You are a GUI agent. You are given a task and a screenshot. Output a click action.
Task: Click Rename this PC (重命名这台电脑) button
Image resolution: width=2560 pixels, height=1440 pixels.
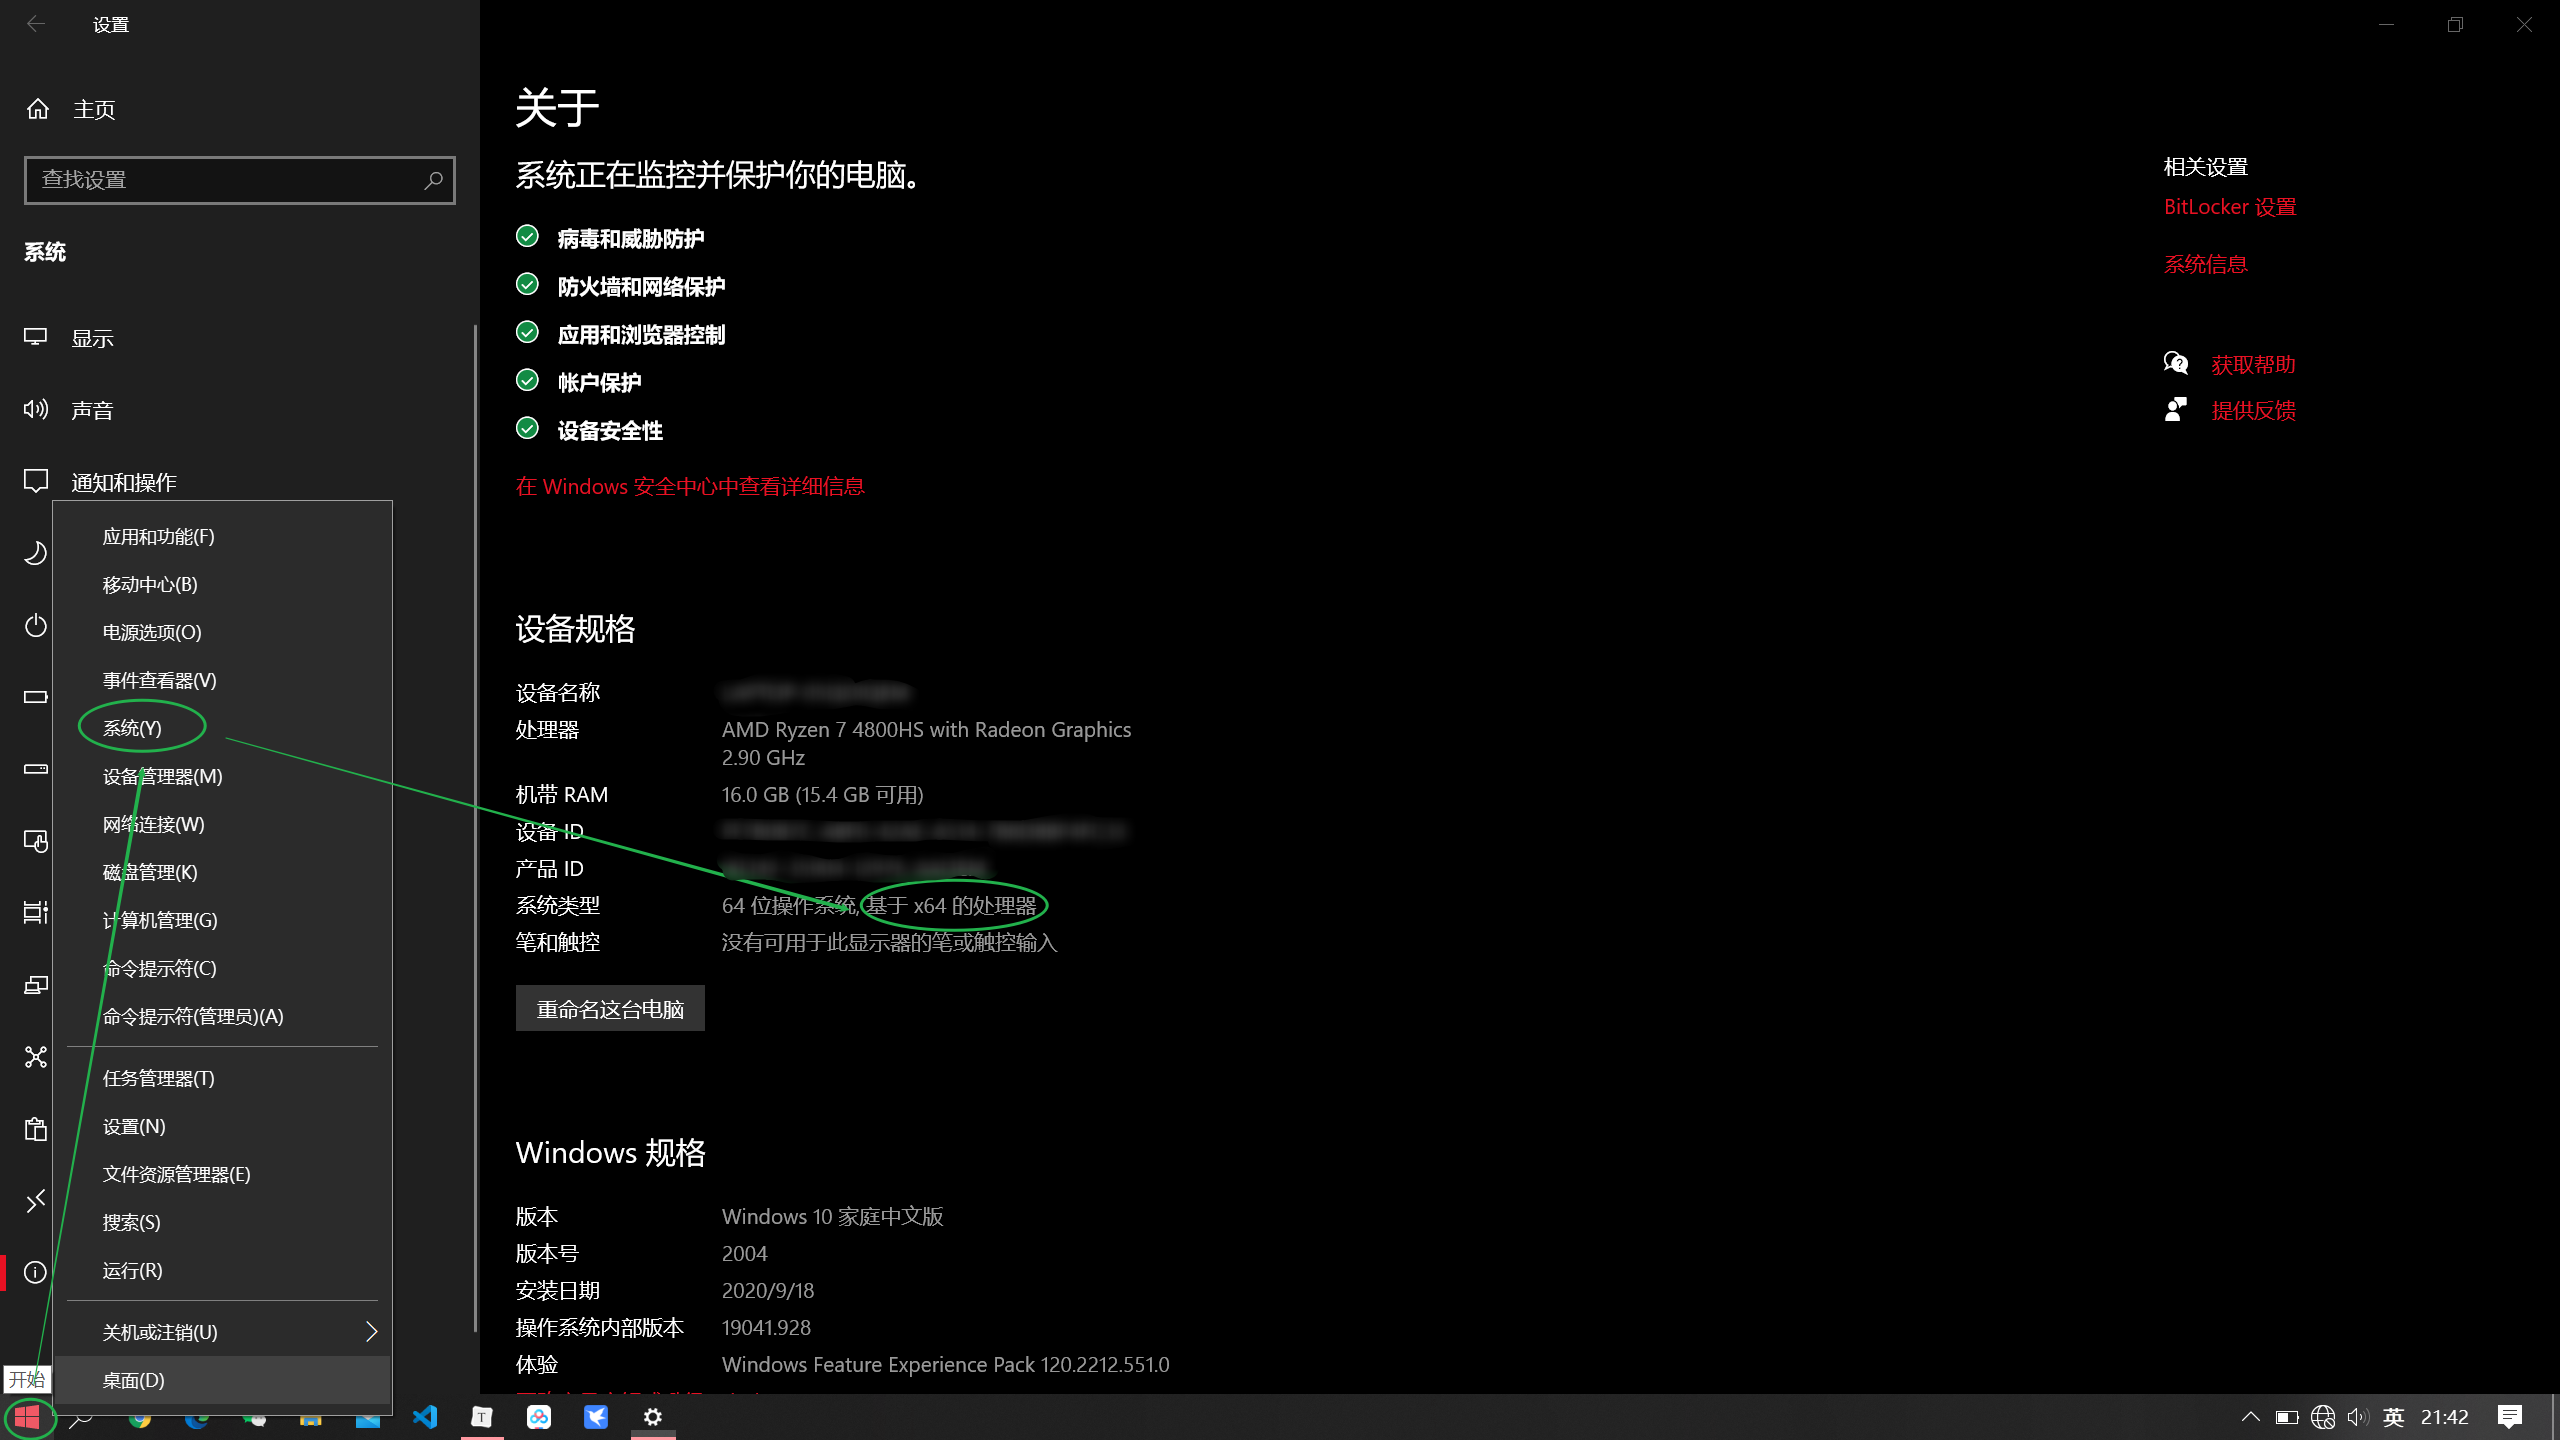click(610, 1008)
